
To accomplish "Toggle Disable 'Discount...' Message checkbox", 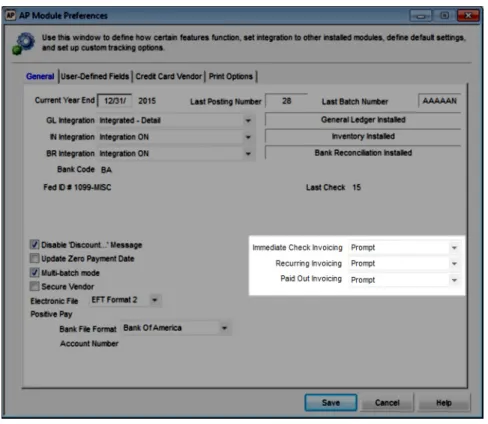I will pyautogui.click(x=34, y=245).
